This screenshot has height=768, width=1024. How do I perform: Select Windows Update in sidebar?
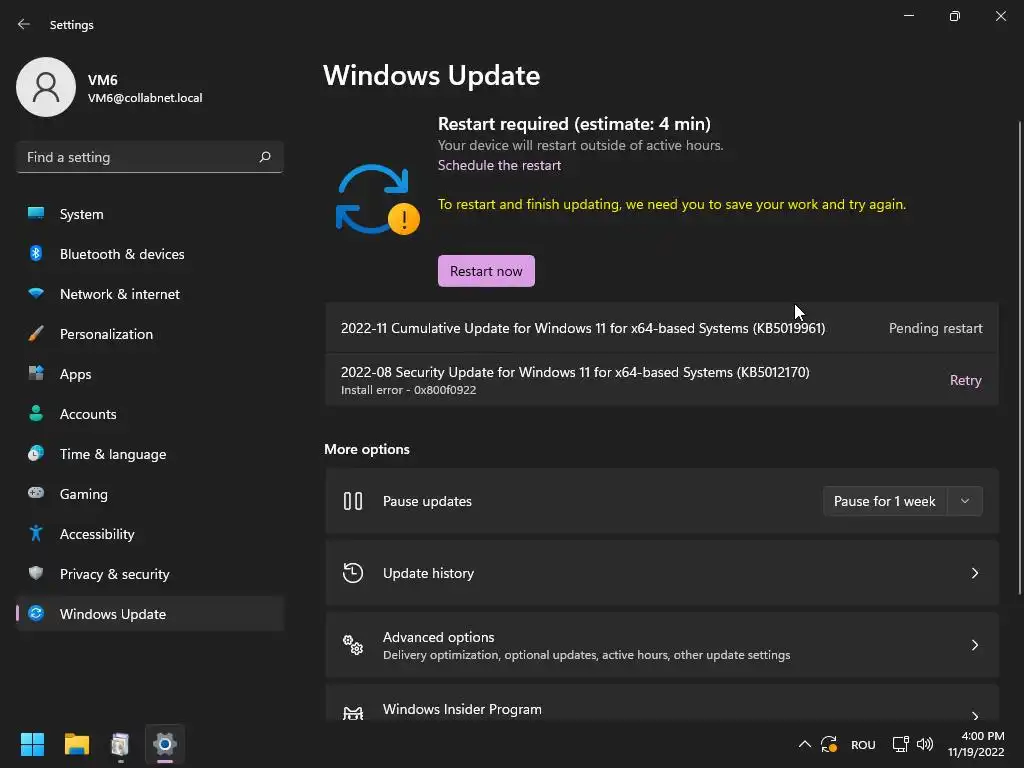tap(150, 613)
